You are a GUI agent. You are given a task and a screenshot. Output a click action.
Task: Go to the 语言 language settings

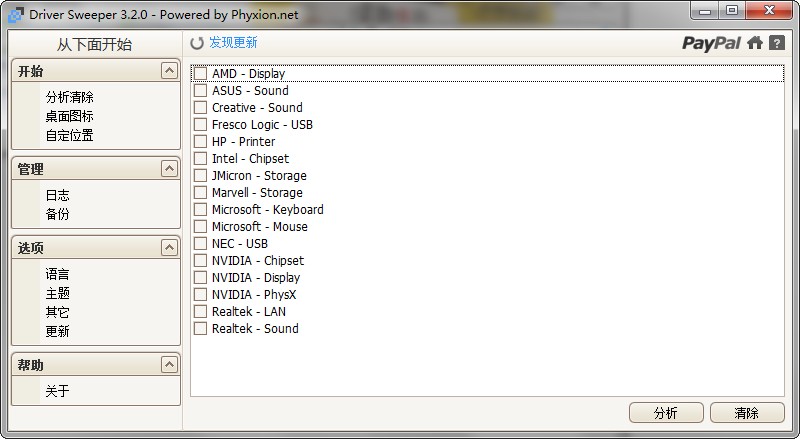point(57,274)
